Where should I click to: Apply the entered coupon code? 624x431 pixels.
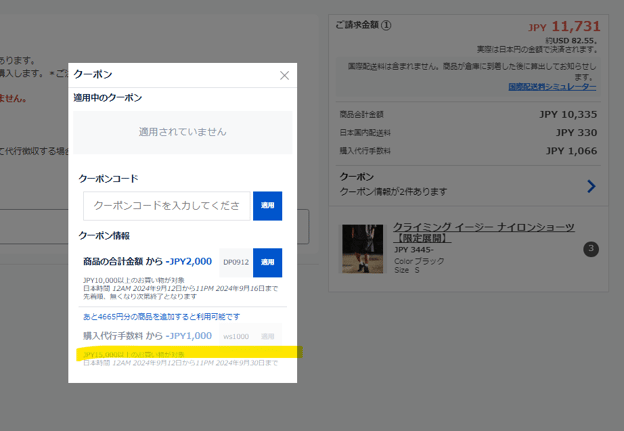pos(267,206)
